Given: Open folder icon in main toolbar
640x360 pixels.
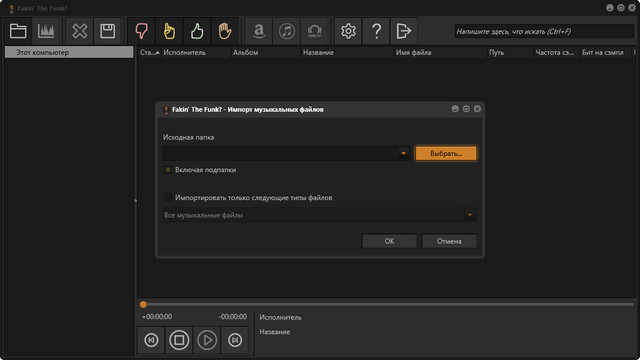Looking at the screenshot, I should coord(18,31).
